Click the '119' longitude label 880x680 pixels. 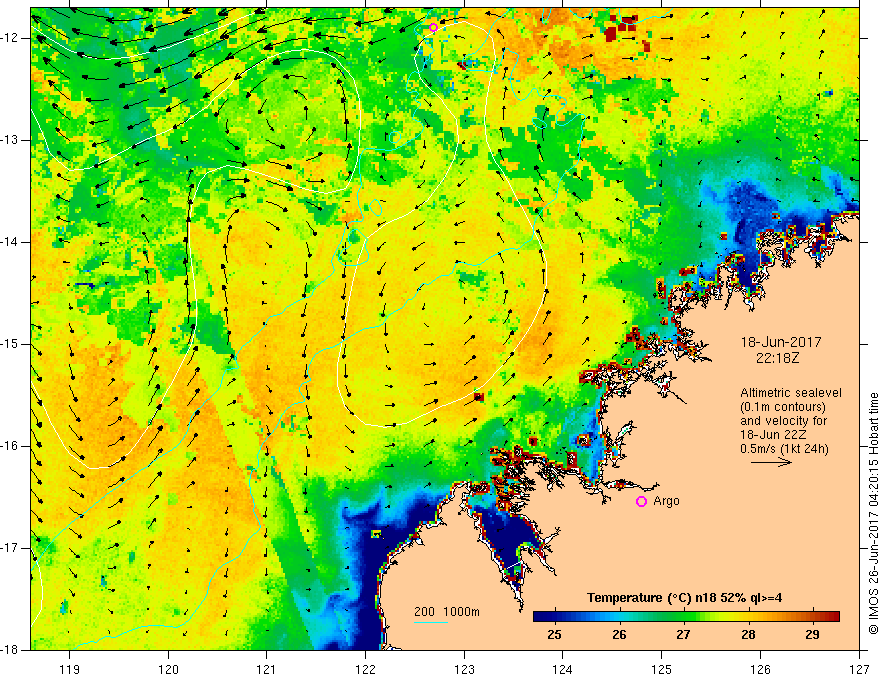point(70,669)
